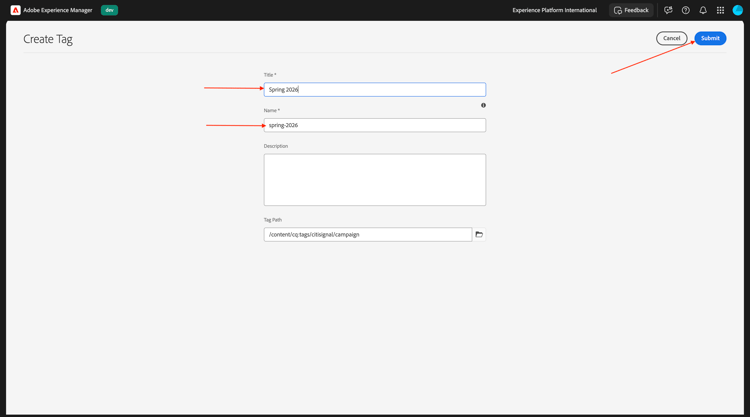Image resolution: width=750 pixels, height=417 pixels.
Task: Click into the Description text area
Action: [375, 180]
